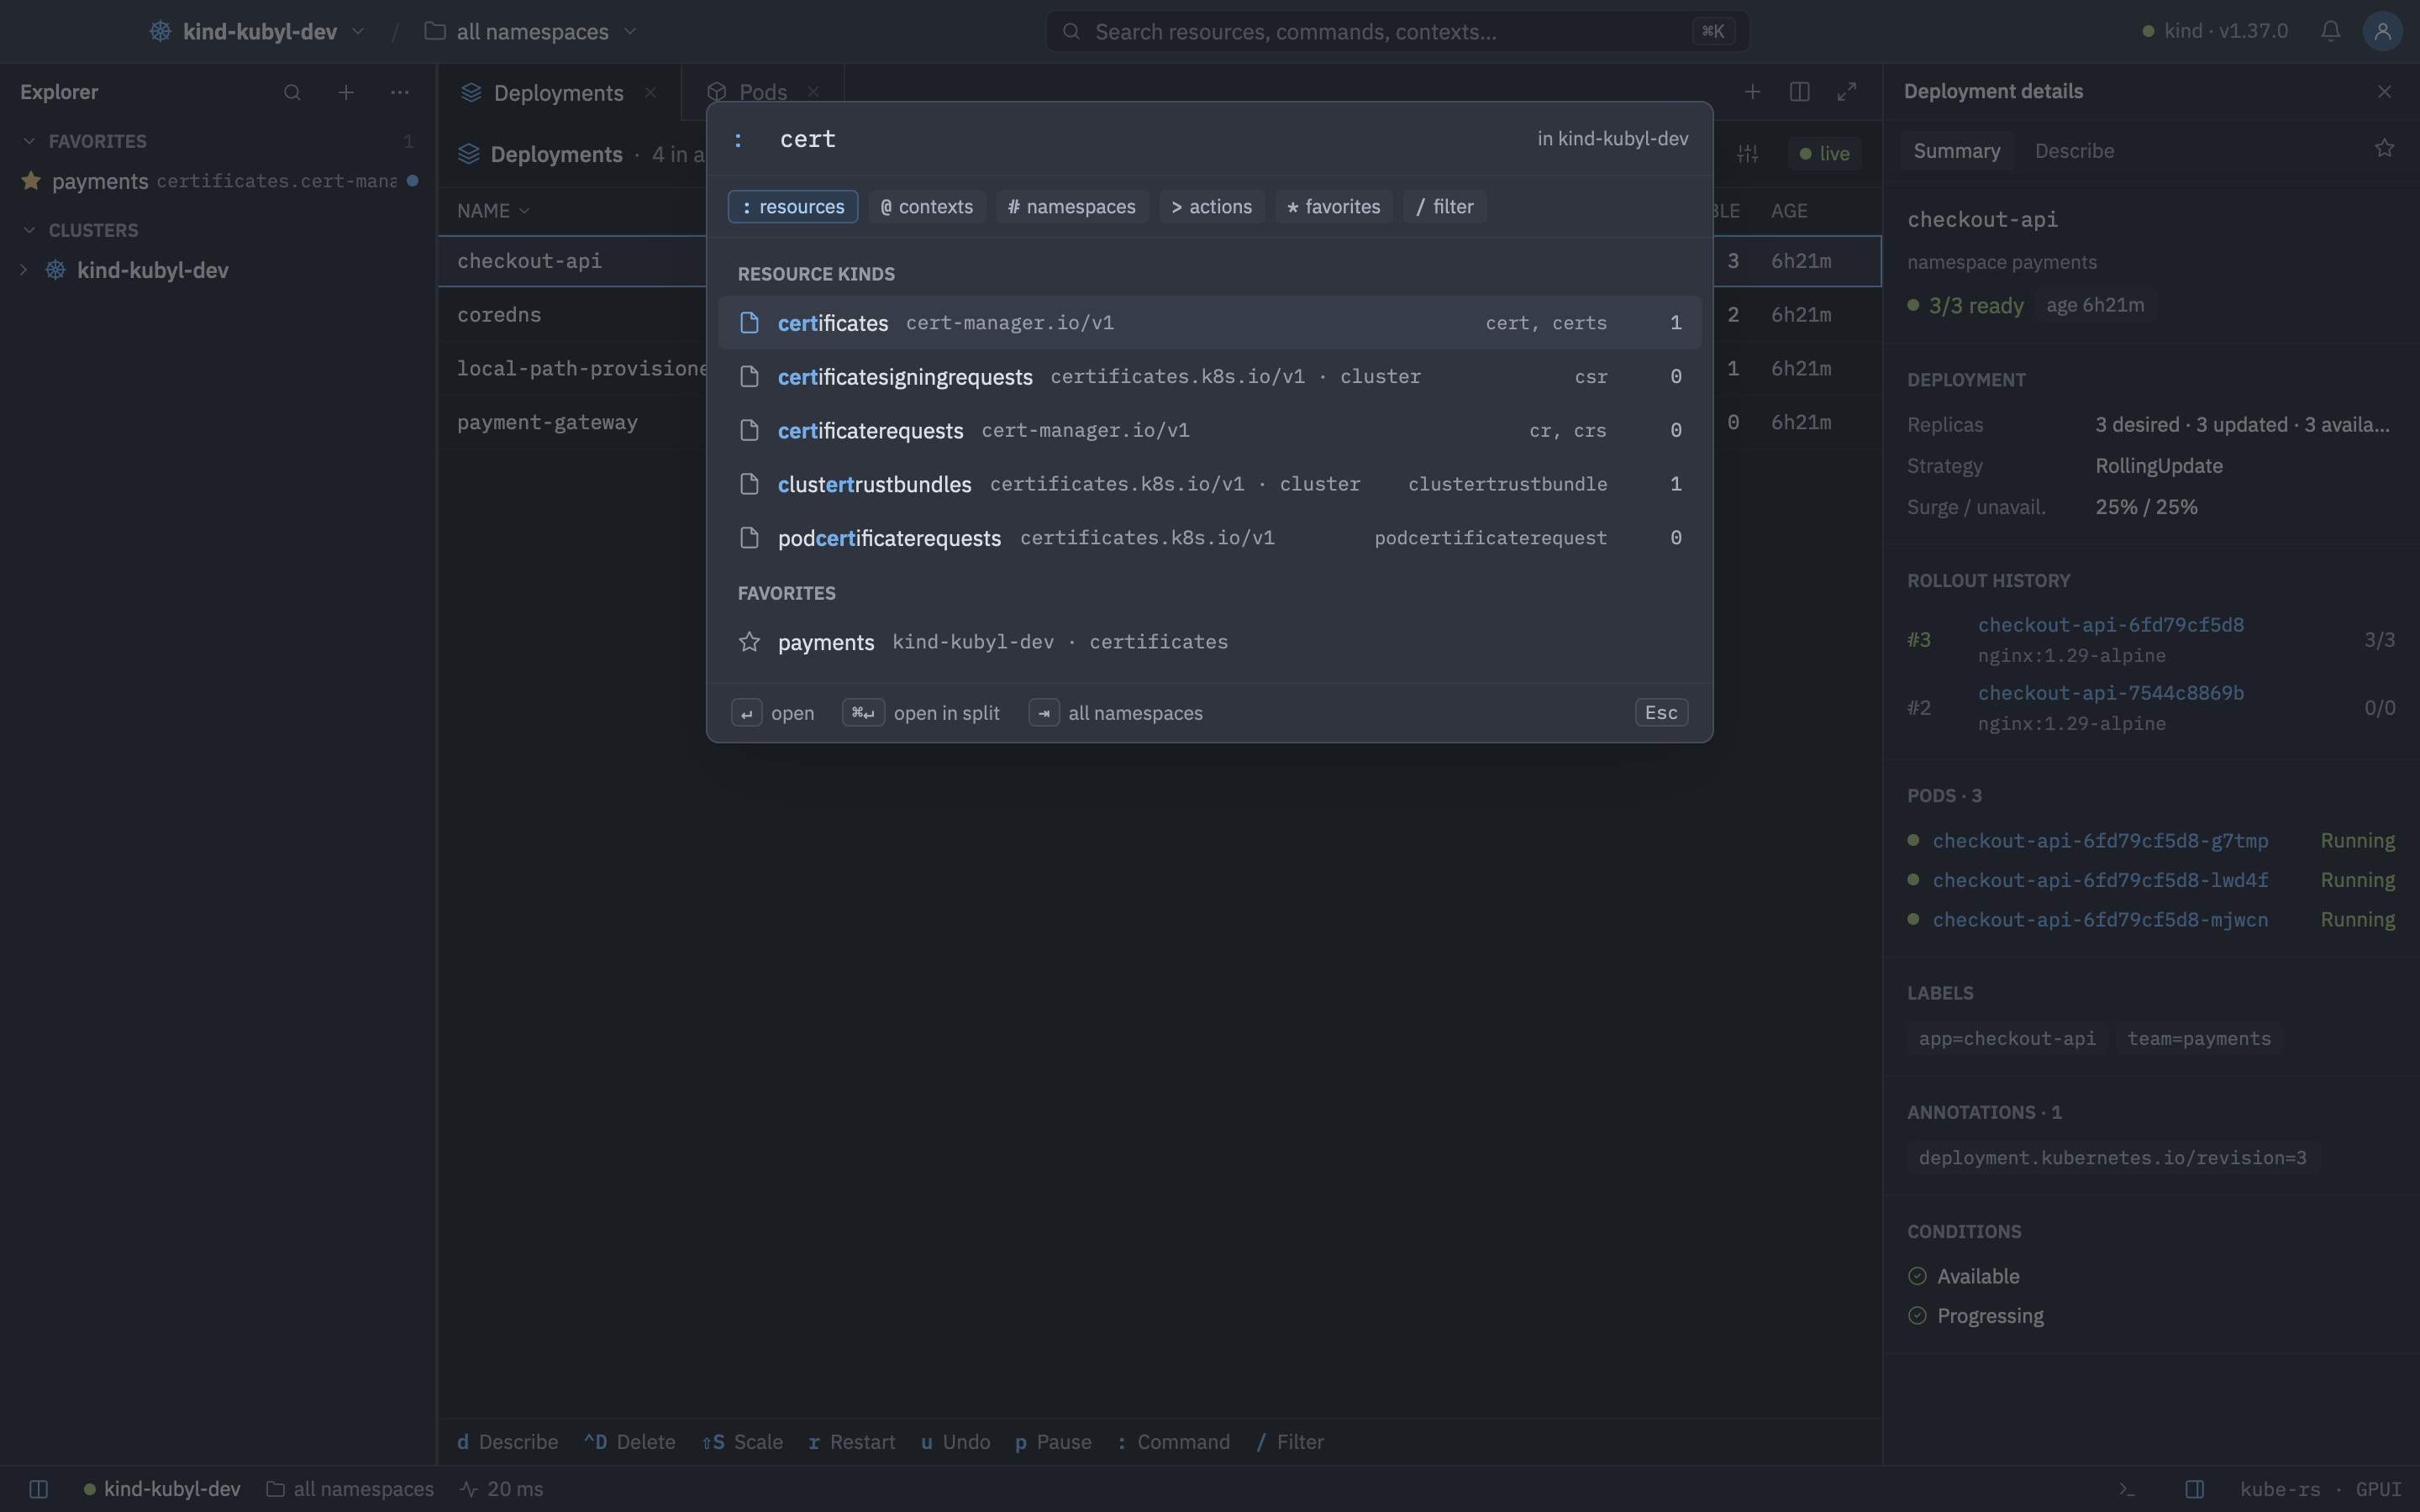The height and width of the screenshot is (1512, 2420).
Task: Toggle the live updates indicator
Action: click(x=1824, y=154)
